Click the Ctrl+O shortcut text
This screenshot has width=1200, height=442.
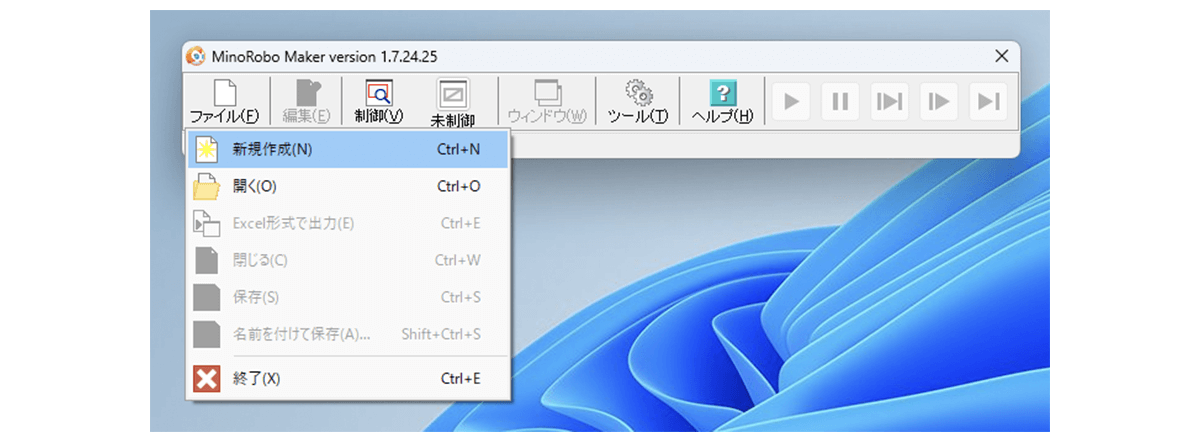click(459, 186)
